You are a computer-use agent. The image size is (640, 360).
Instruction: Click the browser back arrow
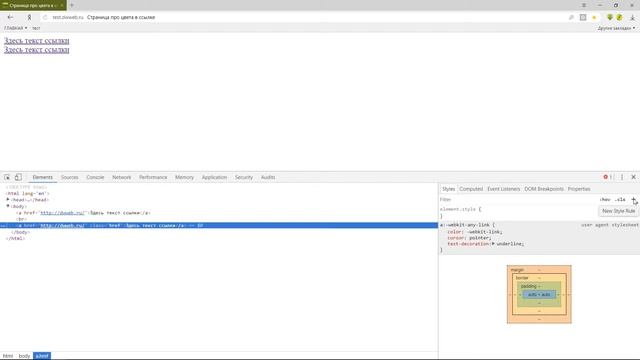click(10, 17)
